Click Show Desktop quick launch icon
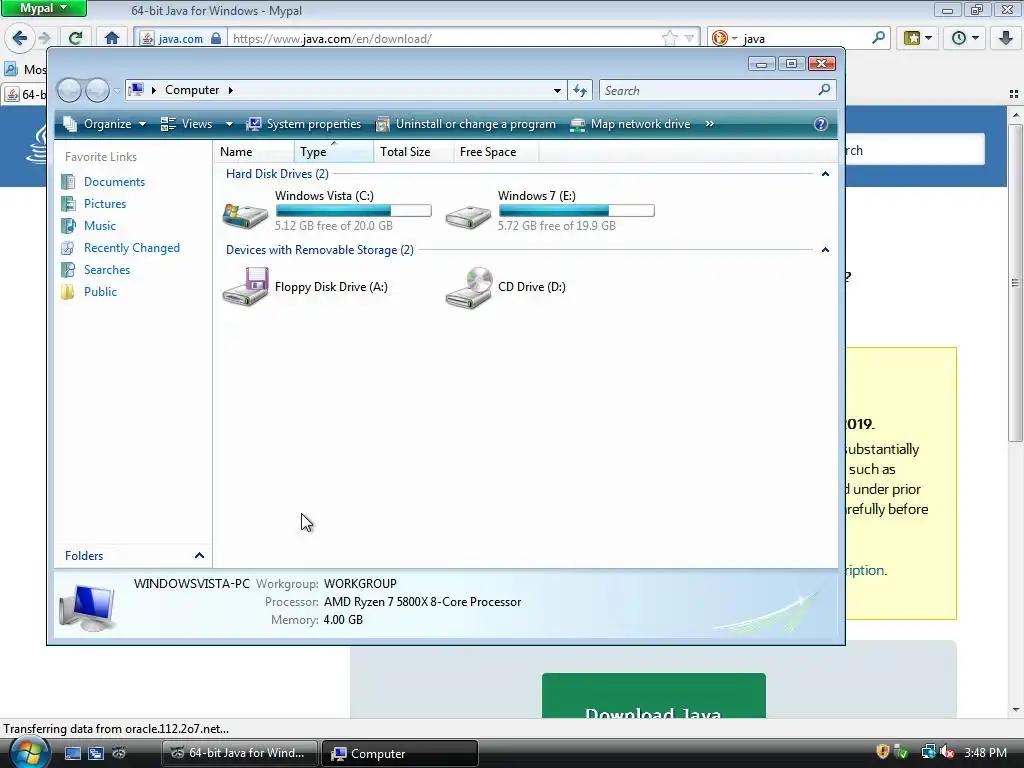 point(72,753)
